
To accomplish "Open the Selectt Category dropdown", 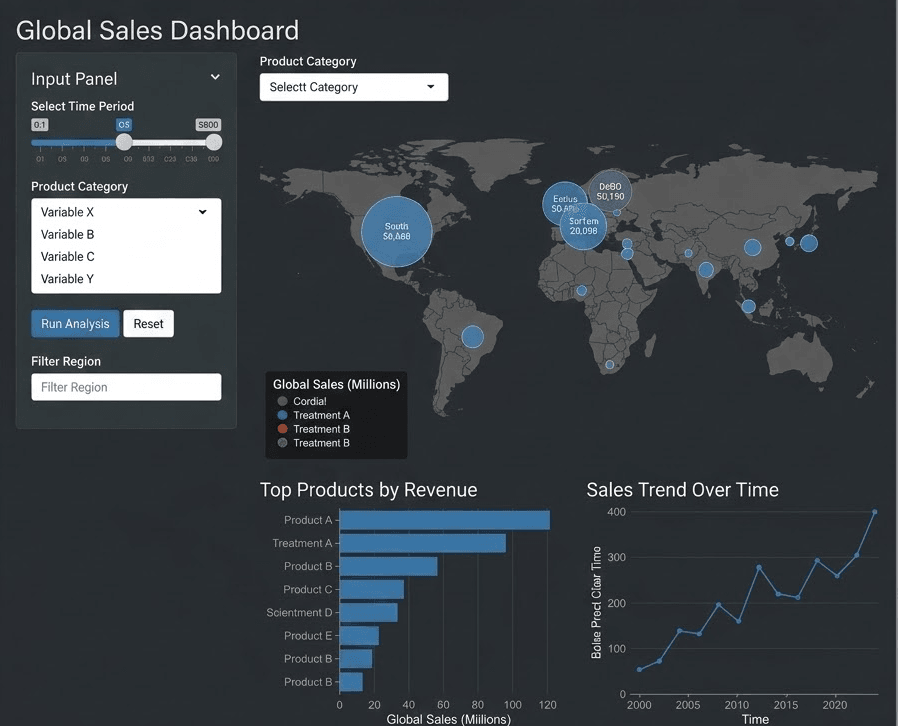I will point(353,87).
